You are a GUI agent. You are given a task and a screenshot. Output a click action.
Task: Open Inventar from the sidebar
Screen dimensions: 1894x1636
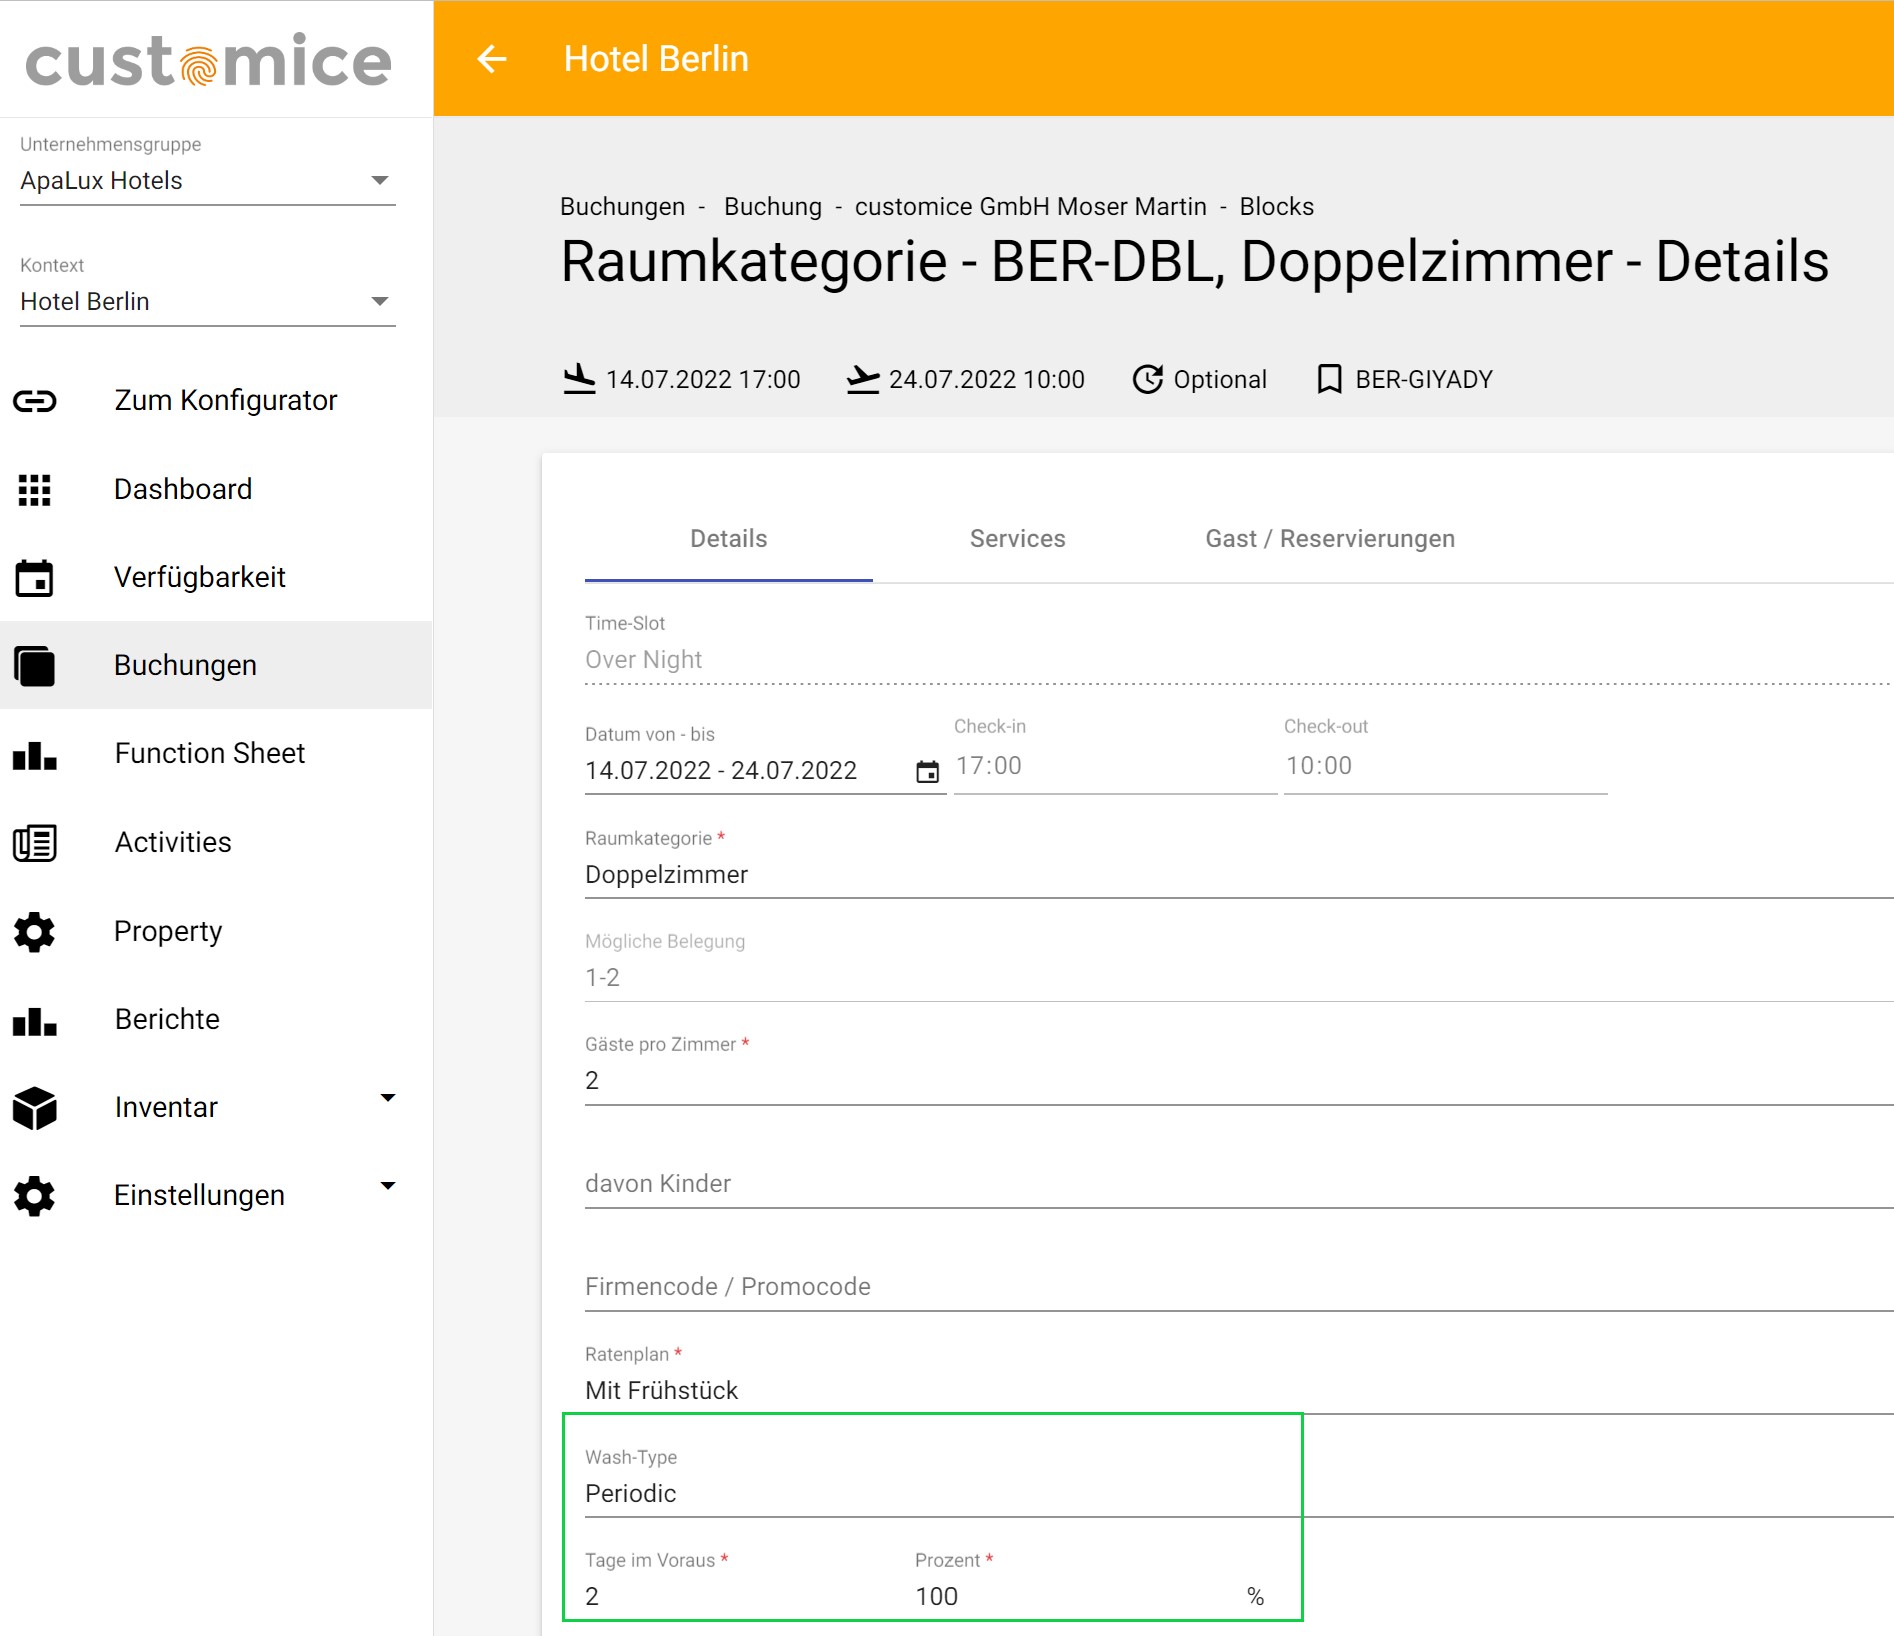coord(216,1108)
